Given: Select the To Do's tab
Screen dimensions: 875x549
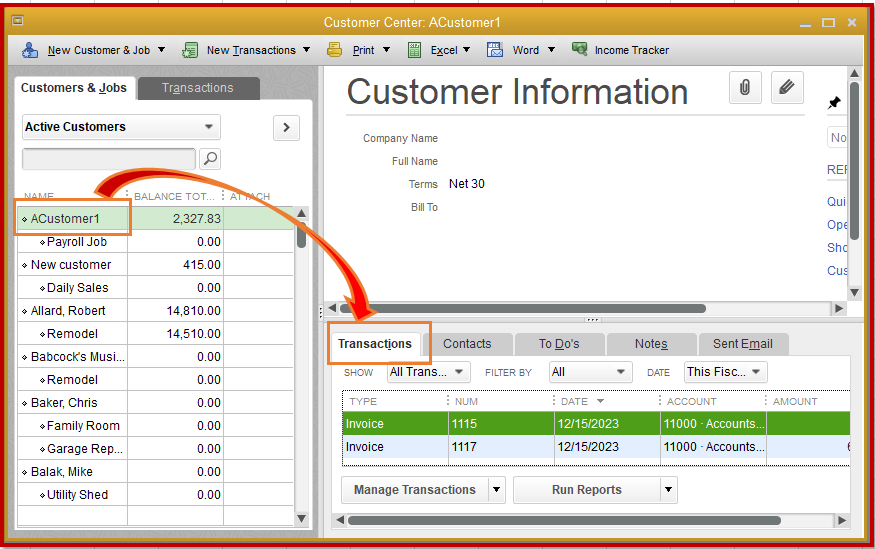Looking at the screenshot, I should 559,344.
